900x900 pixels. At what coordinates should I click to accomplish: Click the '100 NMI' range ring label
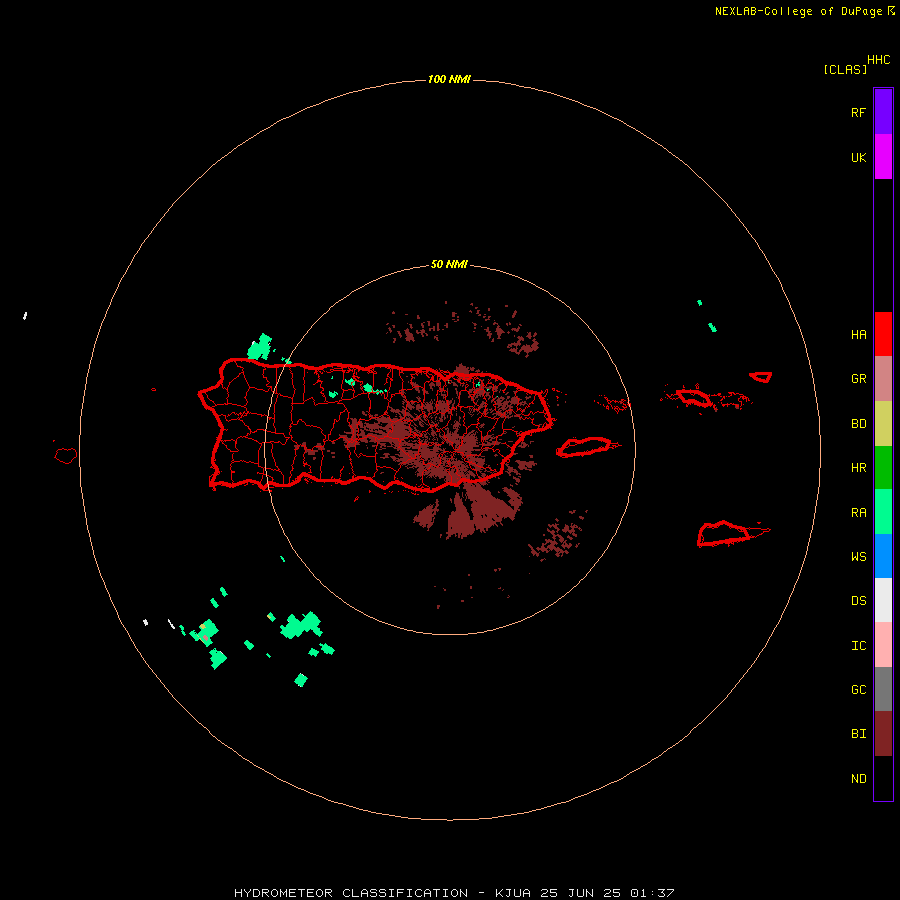(x=449, y=79)
